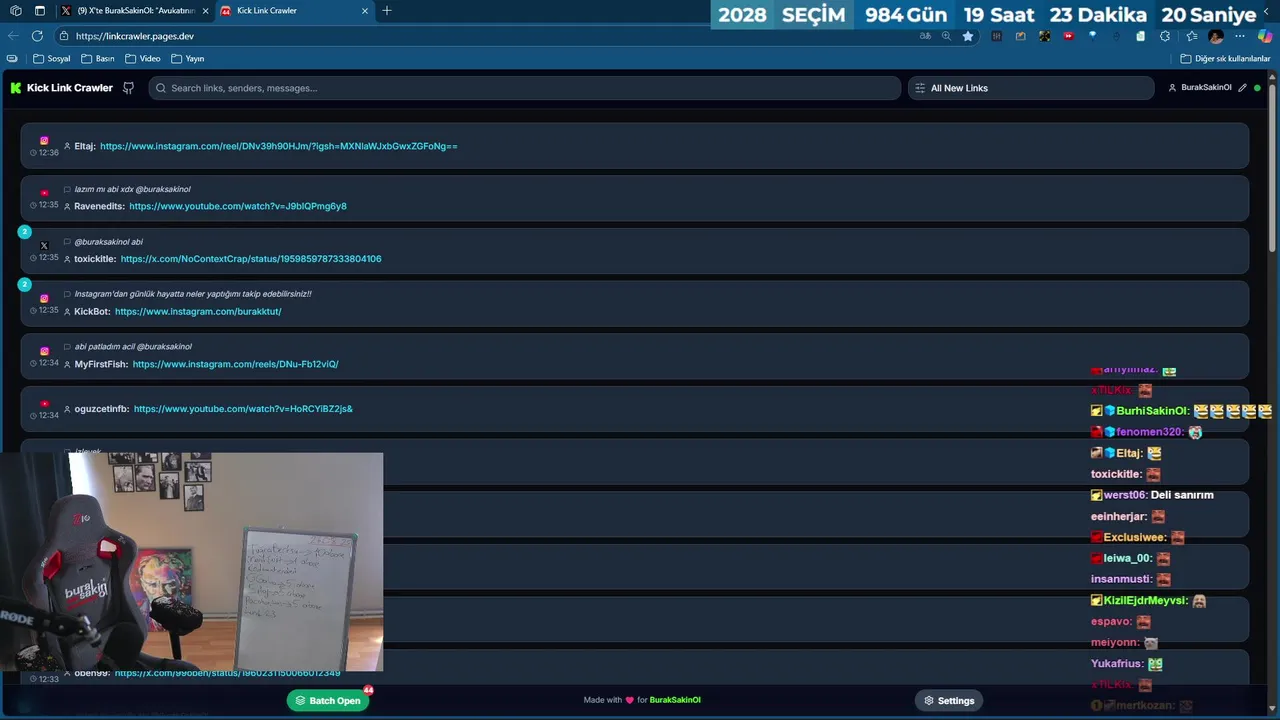Click the message "abi patladım acil @buraksakinol"
Screen dimensions: 1280x720
click(133, 347)
